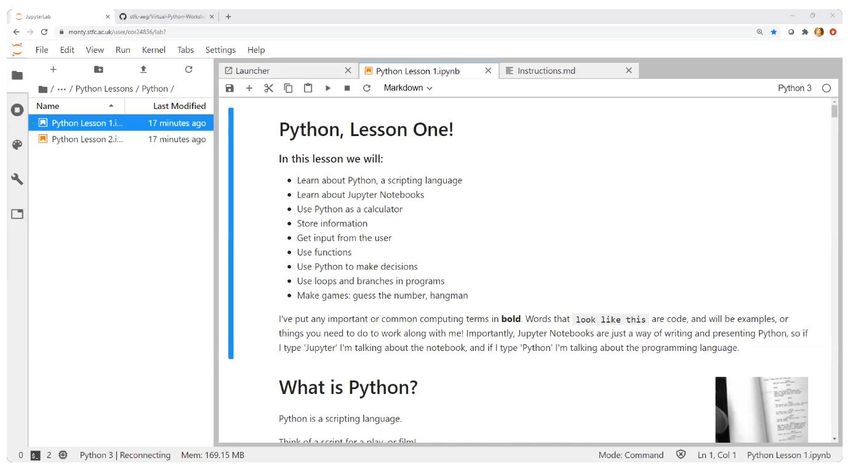Click the JupyterLab logo
The width and height of the screenshot is (850, 471).
[17, 50]
